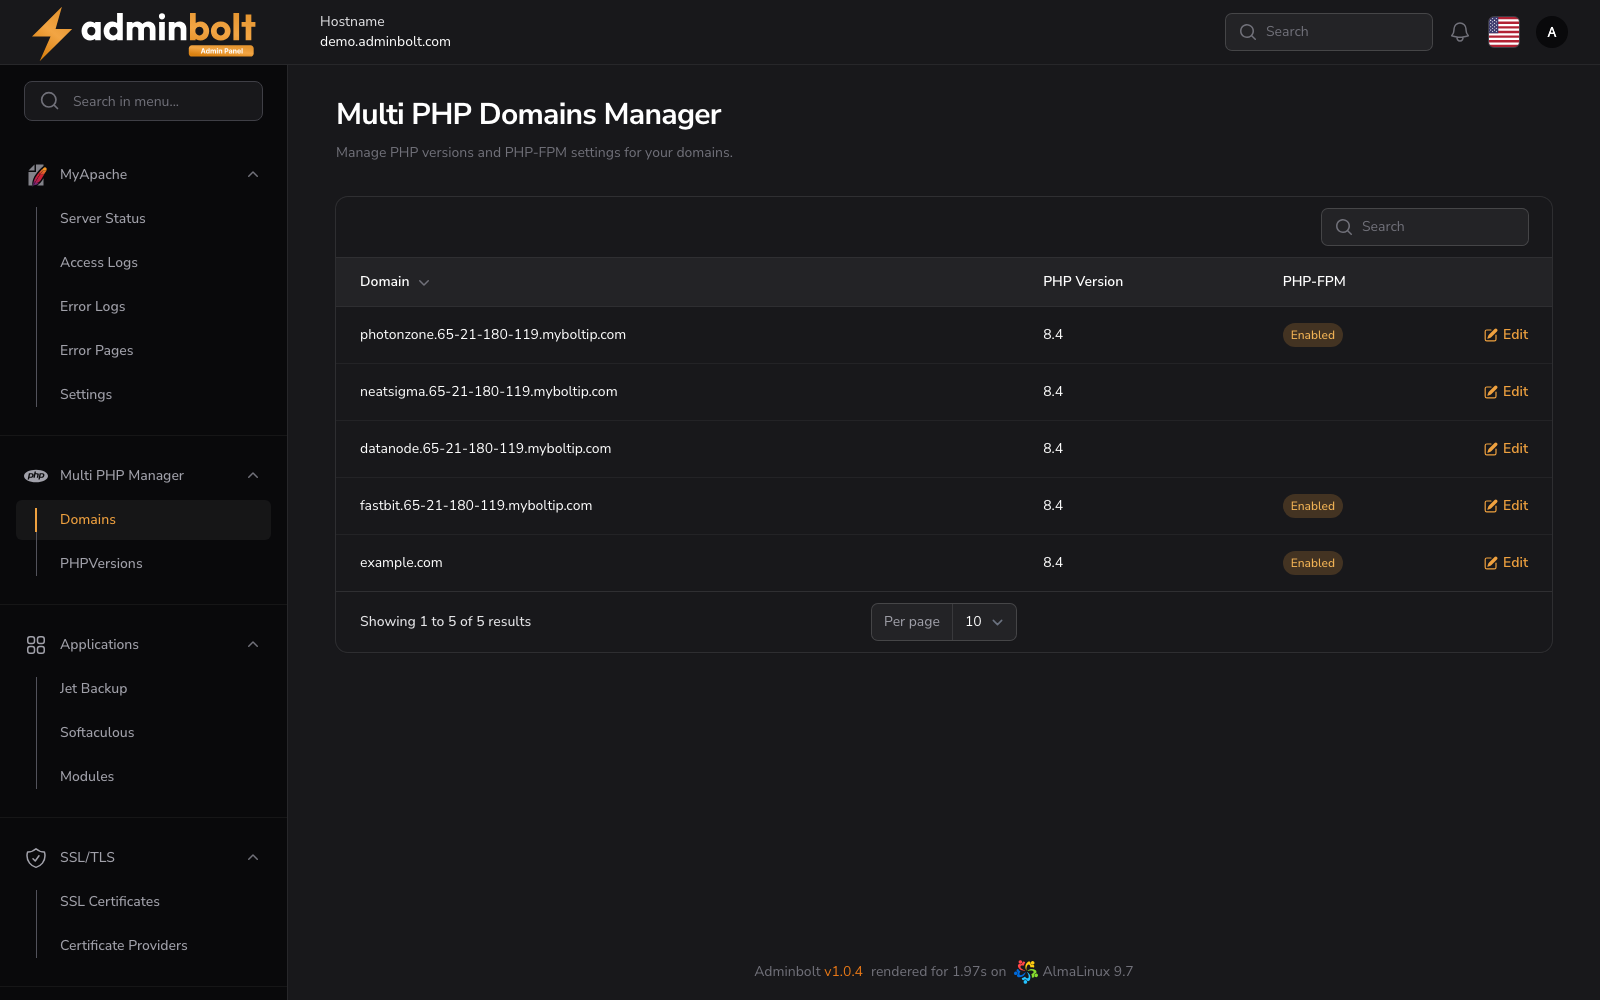This screenshot has width=1600, height=1000.
Task: Click datanode.65-21-180-119.myboltip.com domain cell
Action: tap(486, 449)
